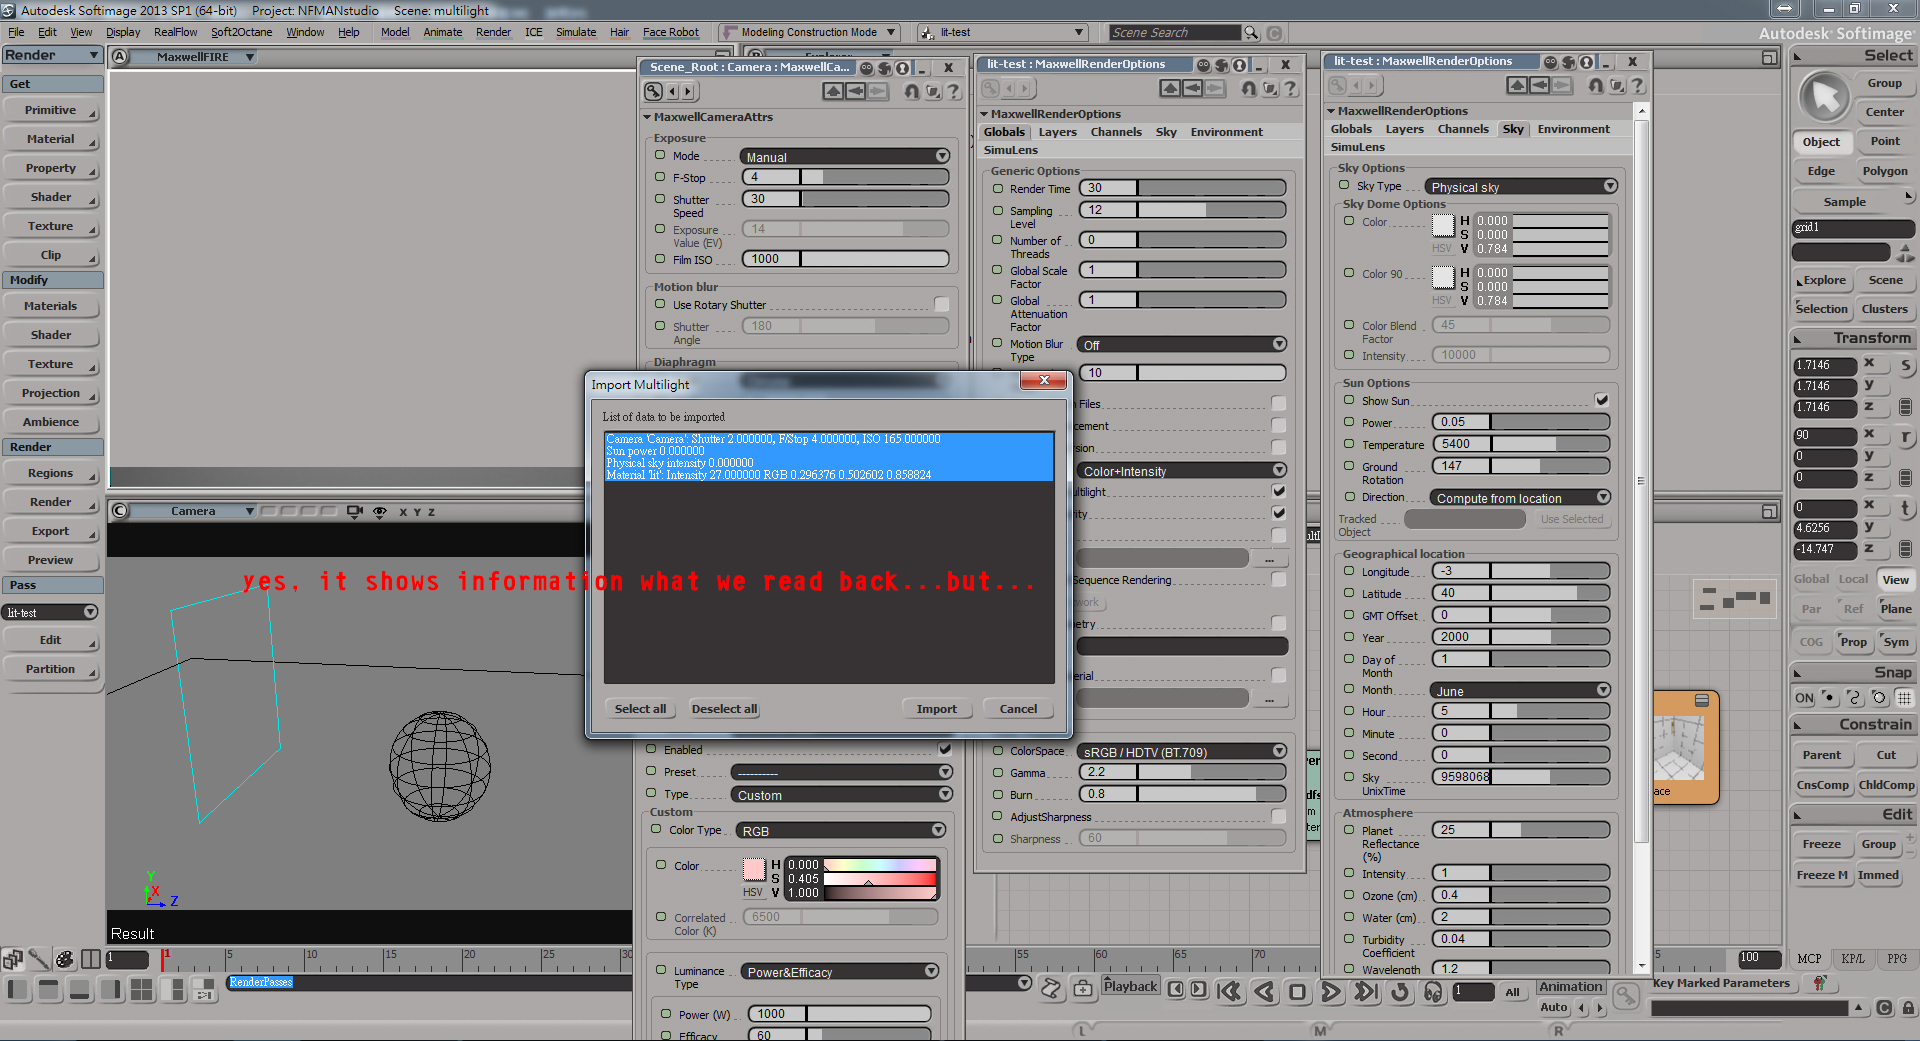The width and height of the screenshot is (1920, 1041).
Task: Toggle the Auto key button
Action: click(x=1554, y=1008)
